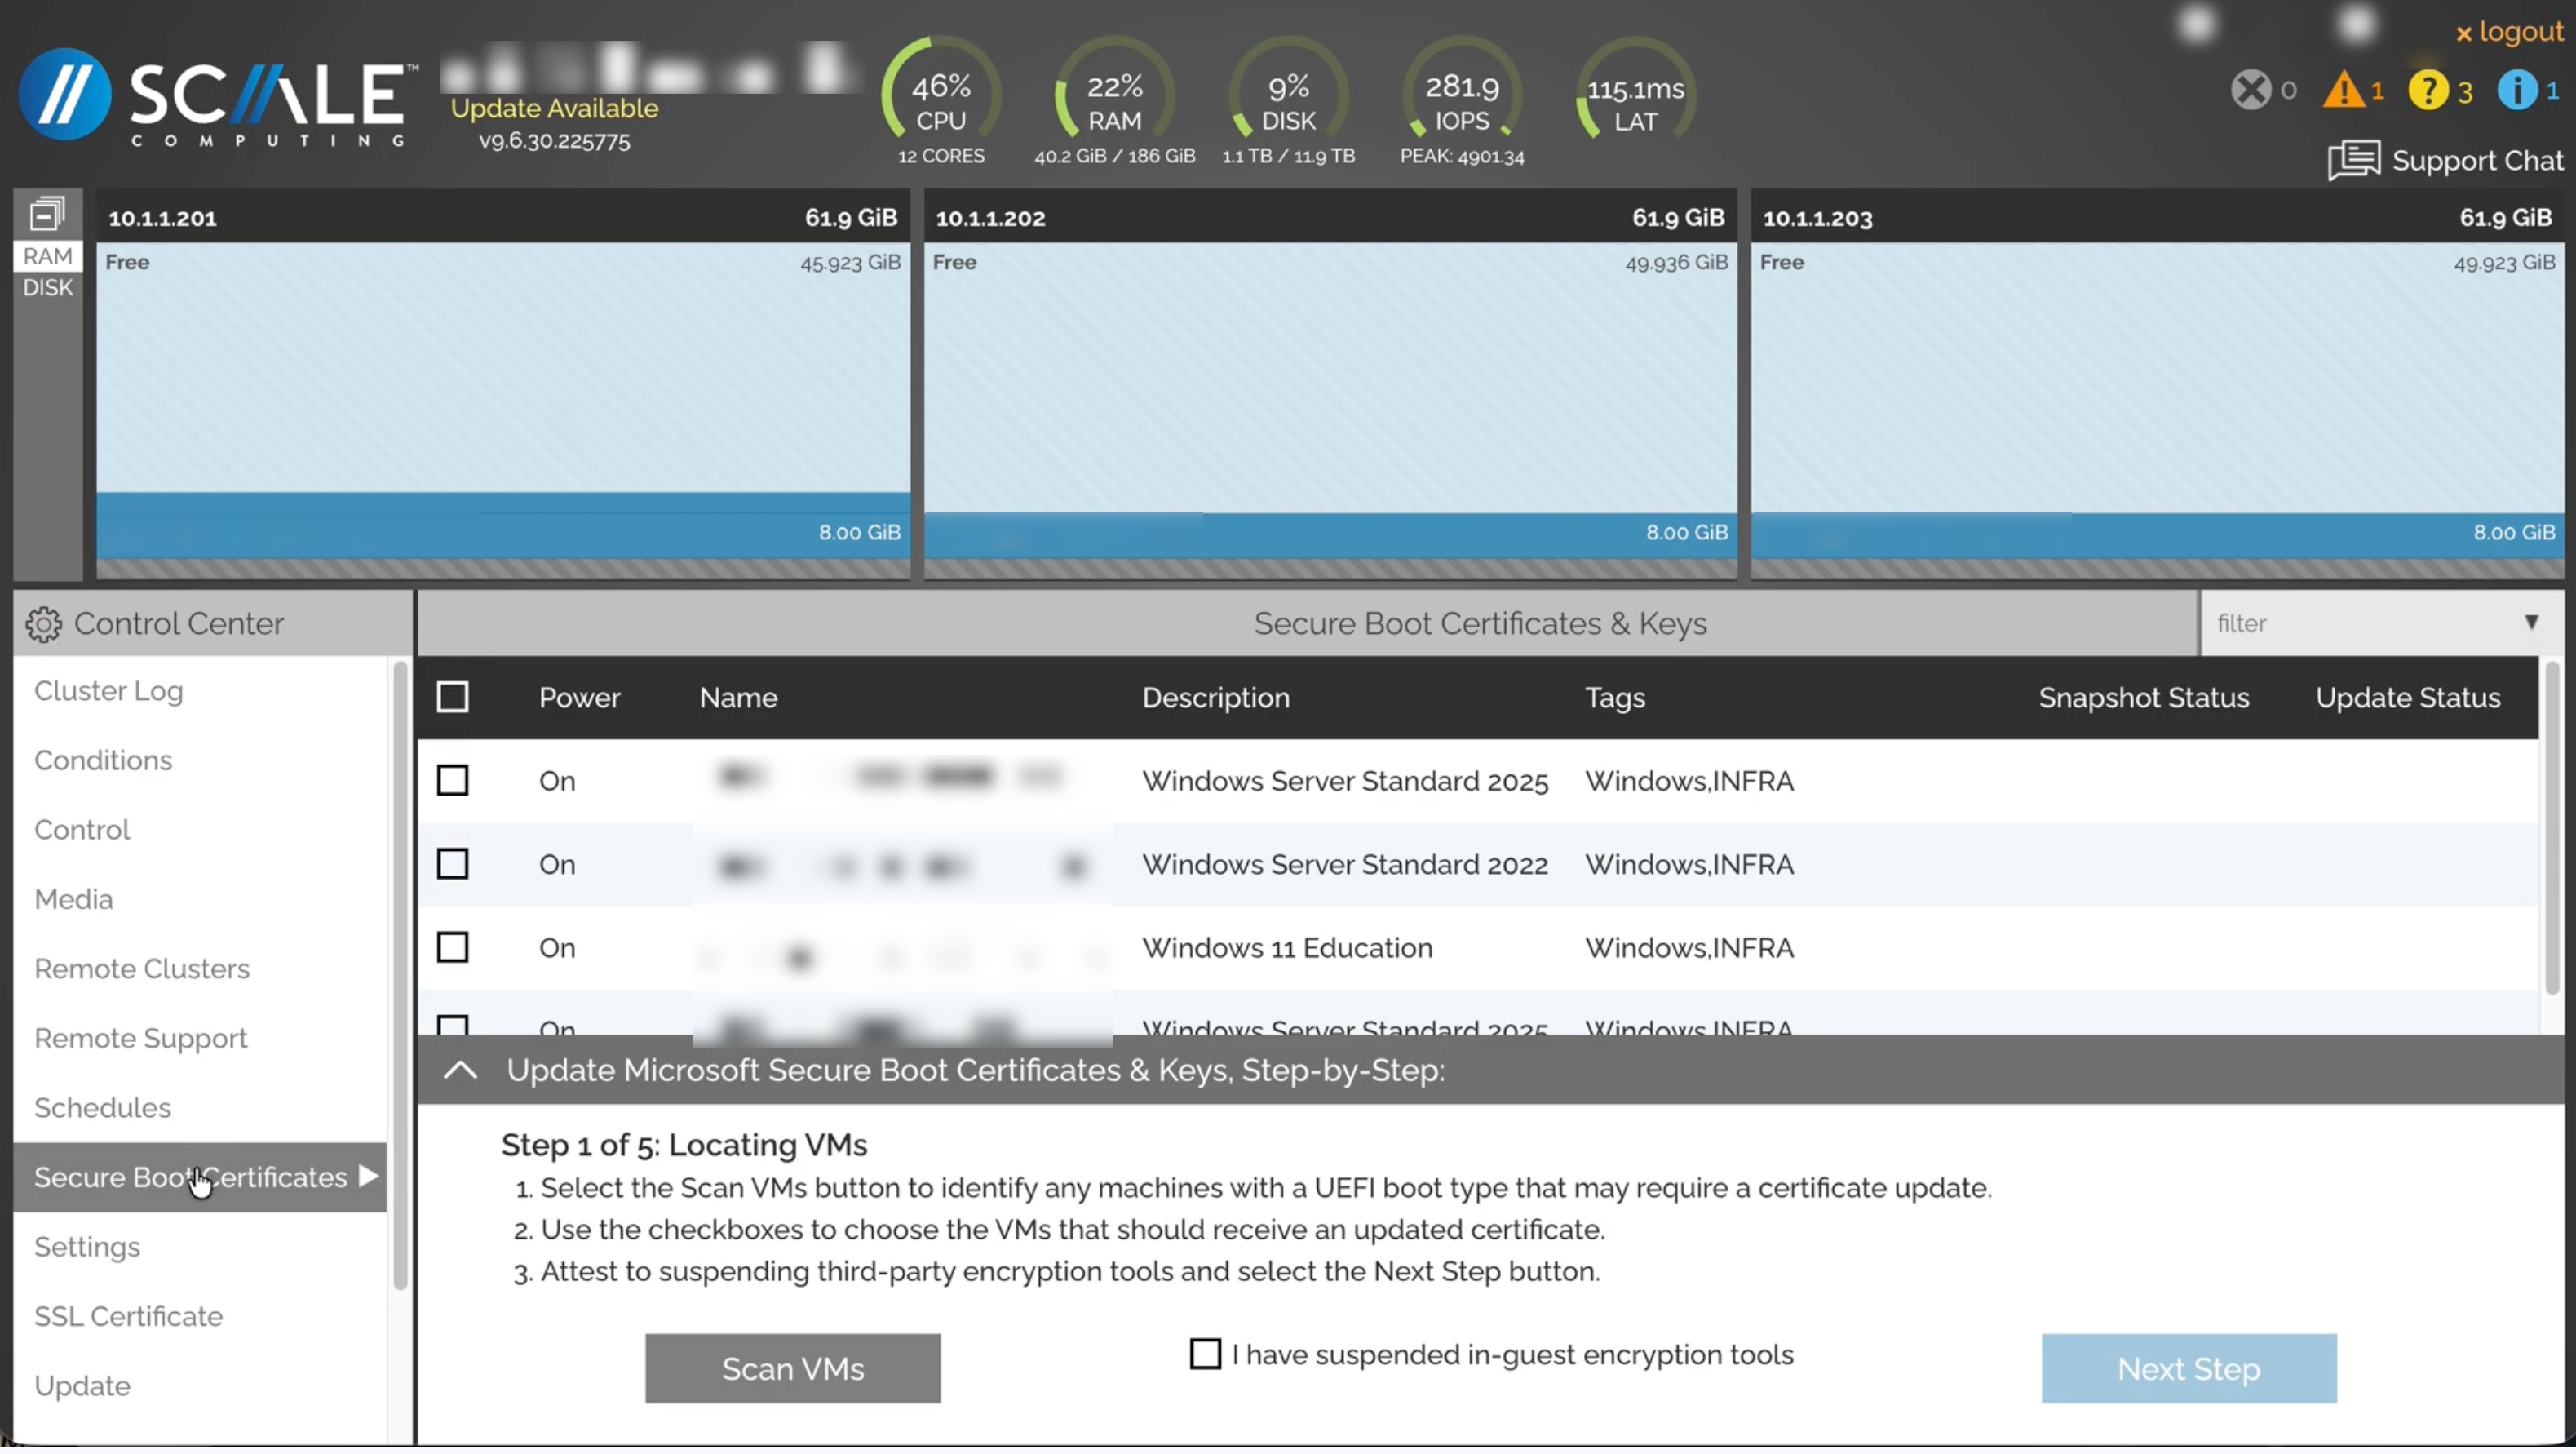Tick 'I have suspended in-guest encryption tools'
The height and width of the screenshot is (1454, 2576).
(x=1205, y=1354)
